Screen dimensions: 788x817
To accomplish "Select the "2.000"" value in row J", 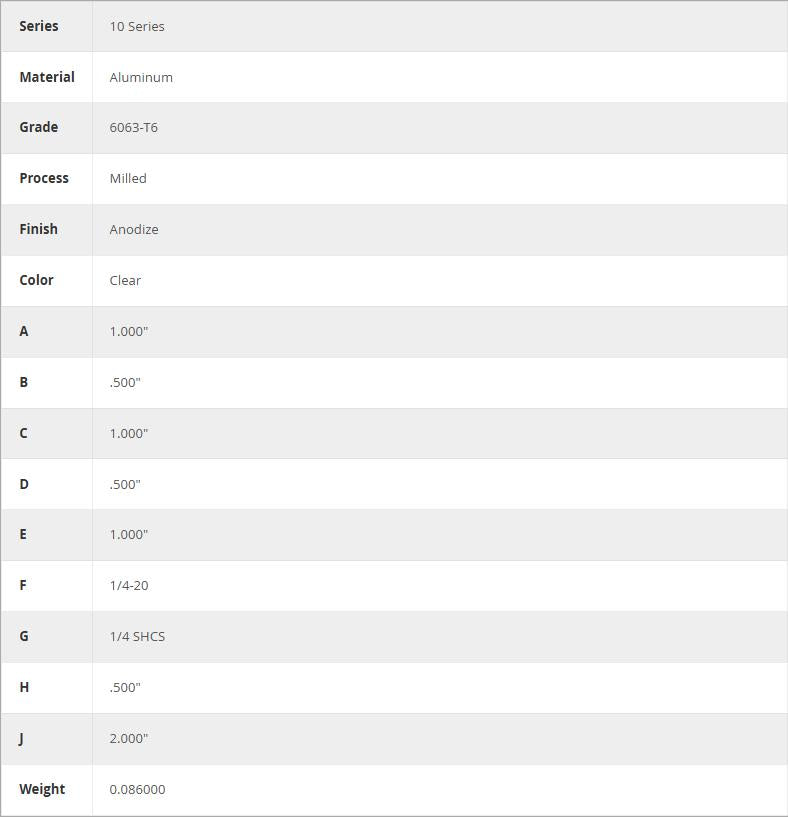I will click(x=129, y=739).
